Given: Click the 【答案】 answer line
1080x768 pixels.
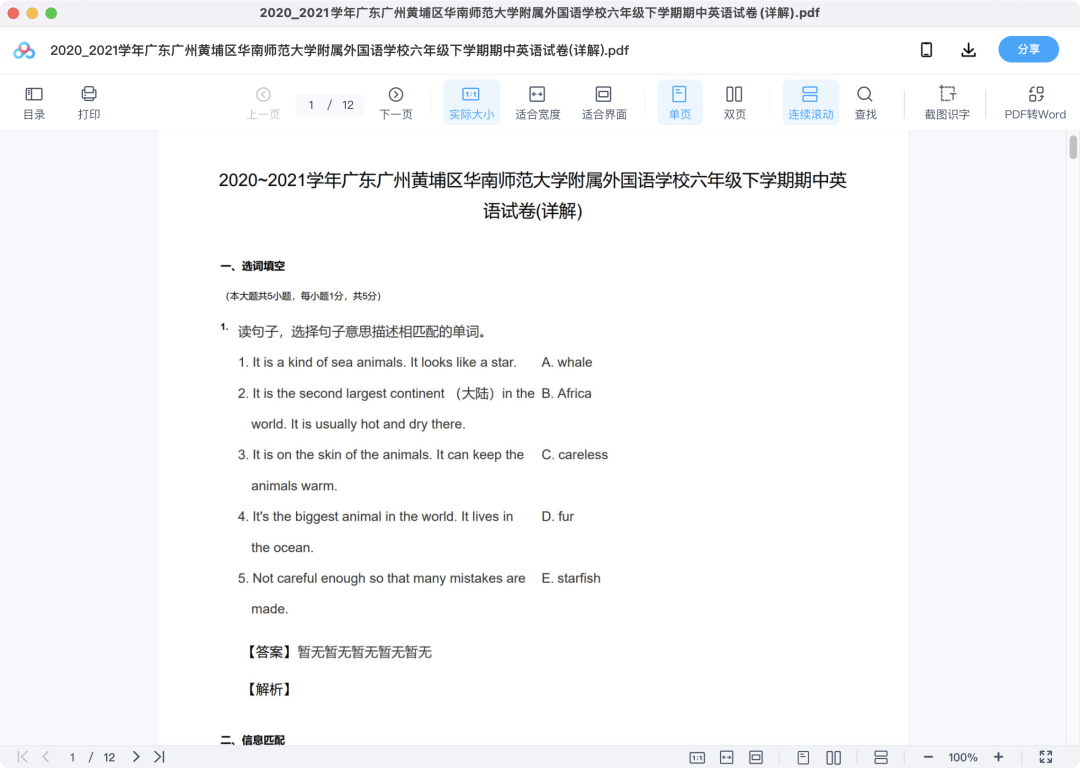Looking at the screenshot, I should 338,652.
